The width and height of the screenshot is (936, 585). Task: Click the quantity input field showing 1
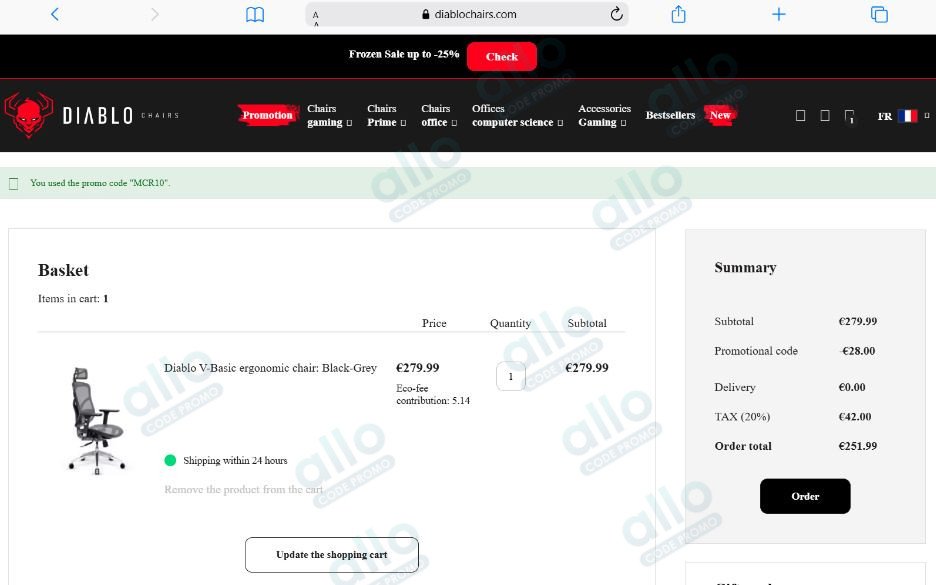(510, 377)
